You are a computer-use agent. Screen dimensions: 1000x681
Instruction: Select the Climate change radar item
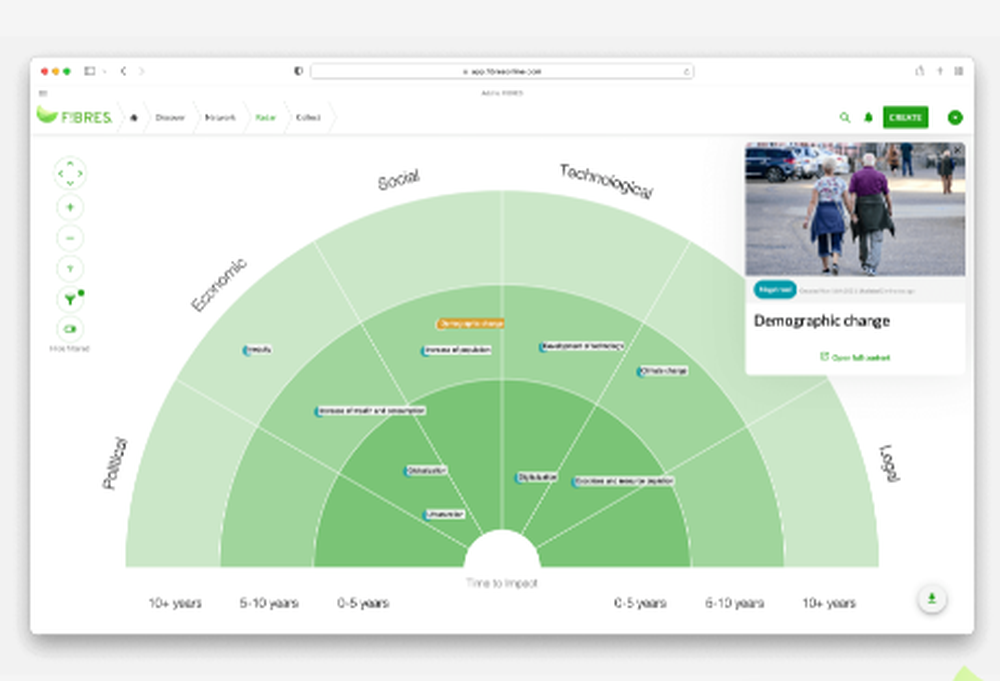[663, 370]
